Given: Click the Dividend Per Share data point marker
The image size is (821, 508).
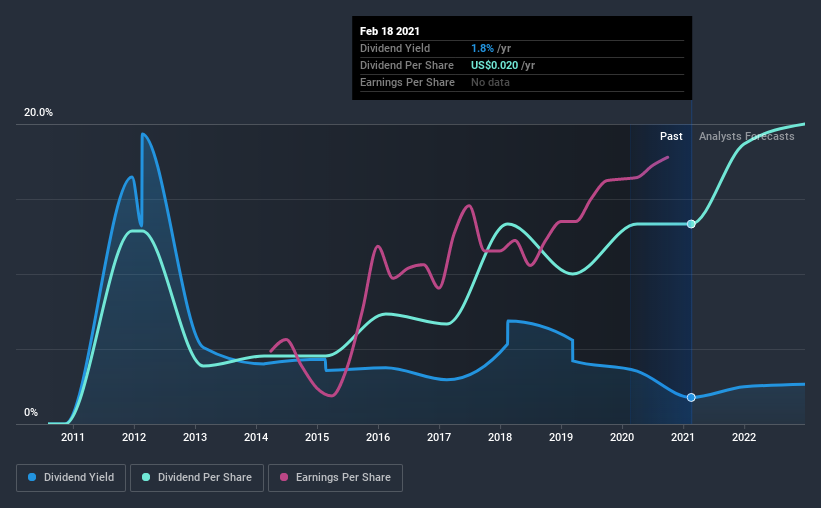Looking at the screenshot, I should (691, 224).
